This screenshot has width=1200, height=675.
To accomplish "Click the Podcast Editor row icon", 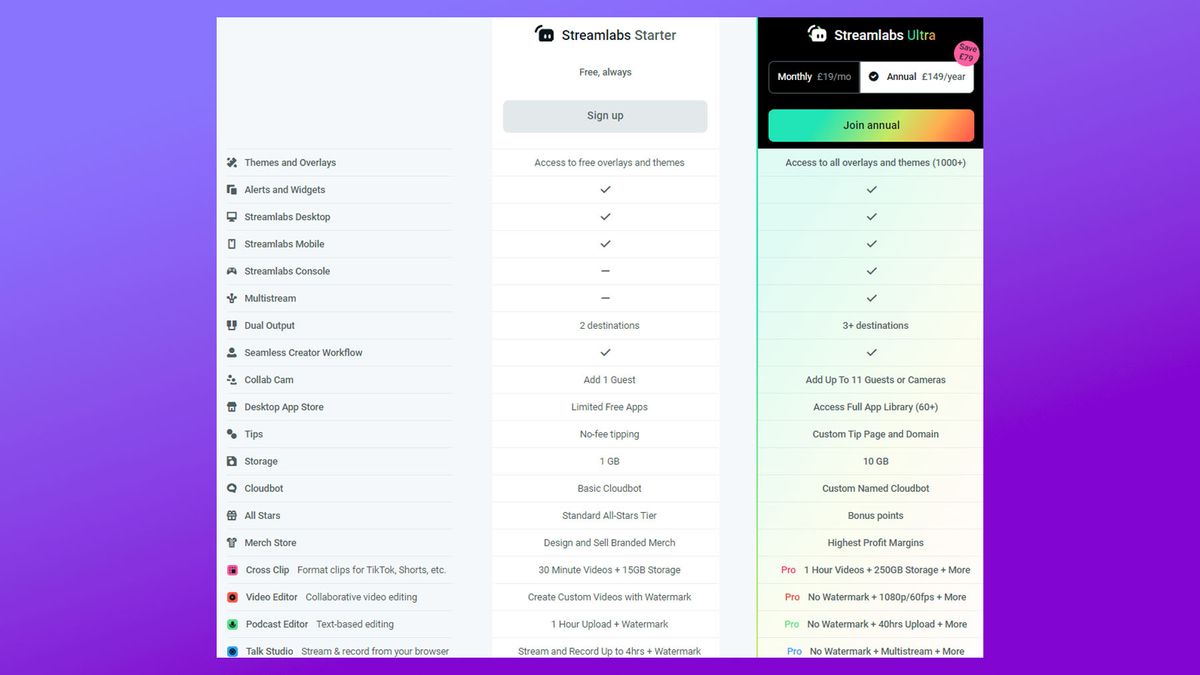I will [233, 623].
